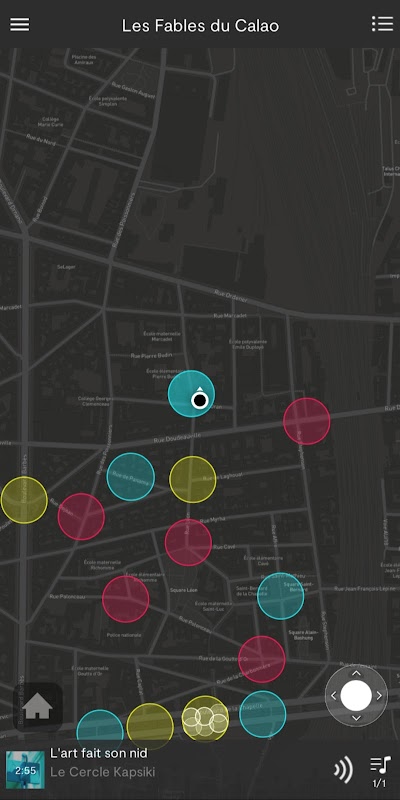Viewport: 400px width, 800px height.
Task: Select blue sound zone at current location
Action: point(191,394)
